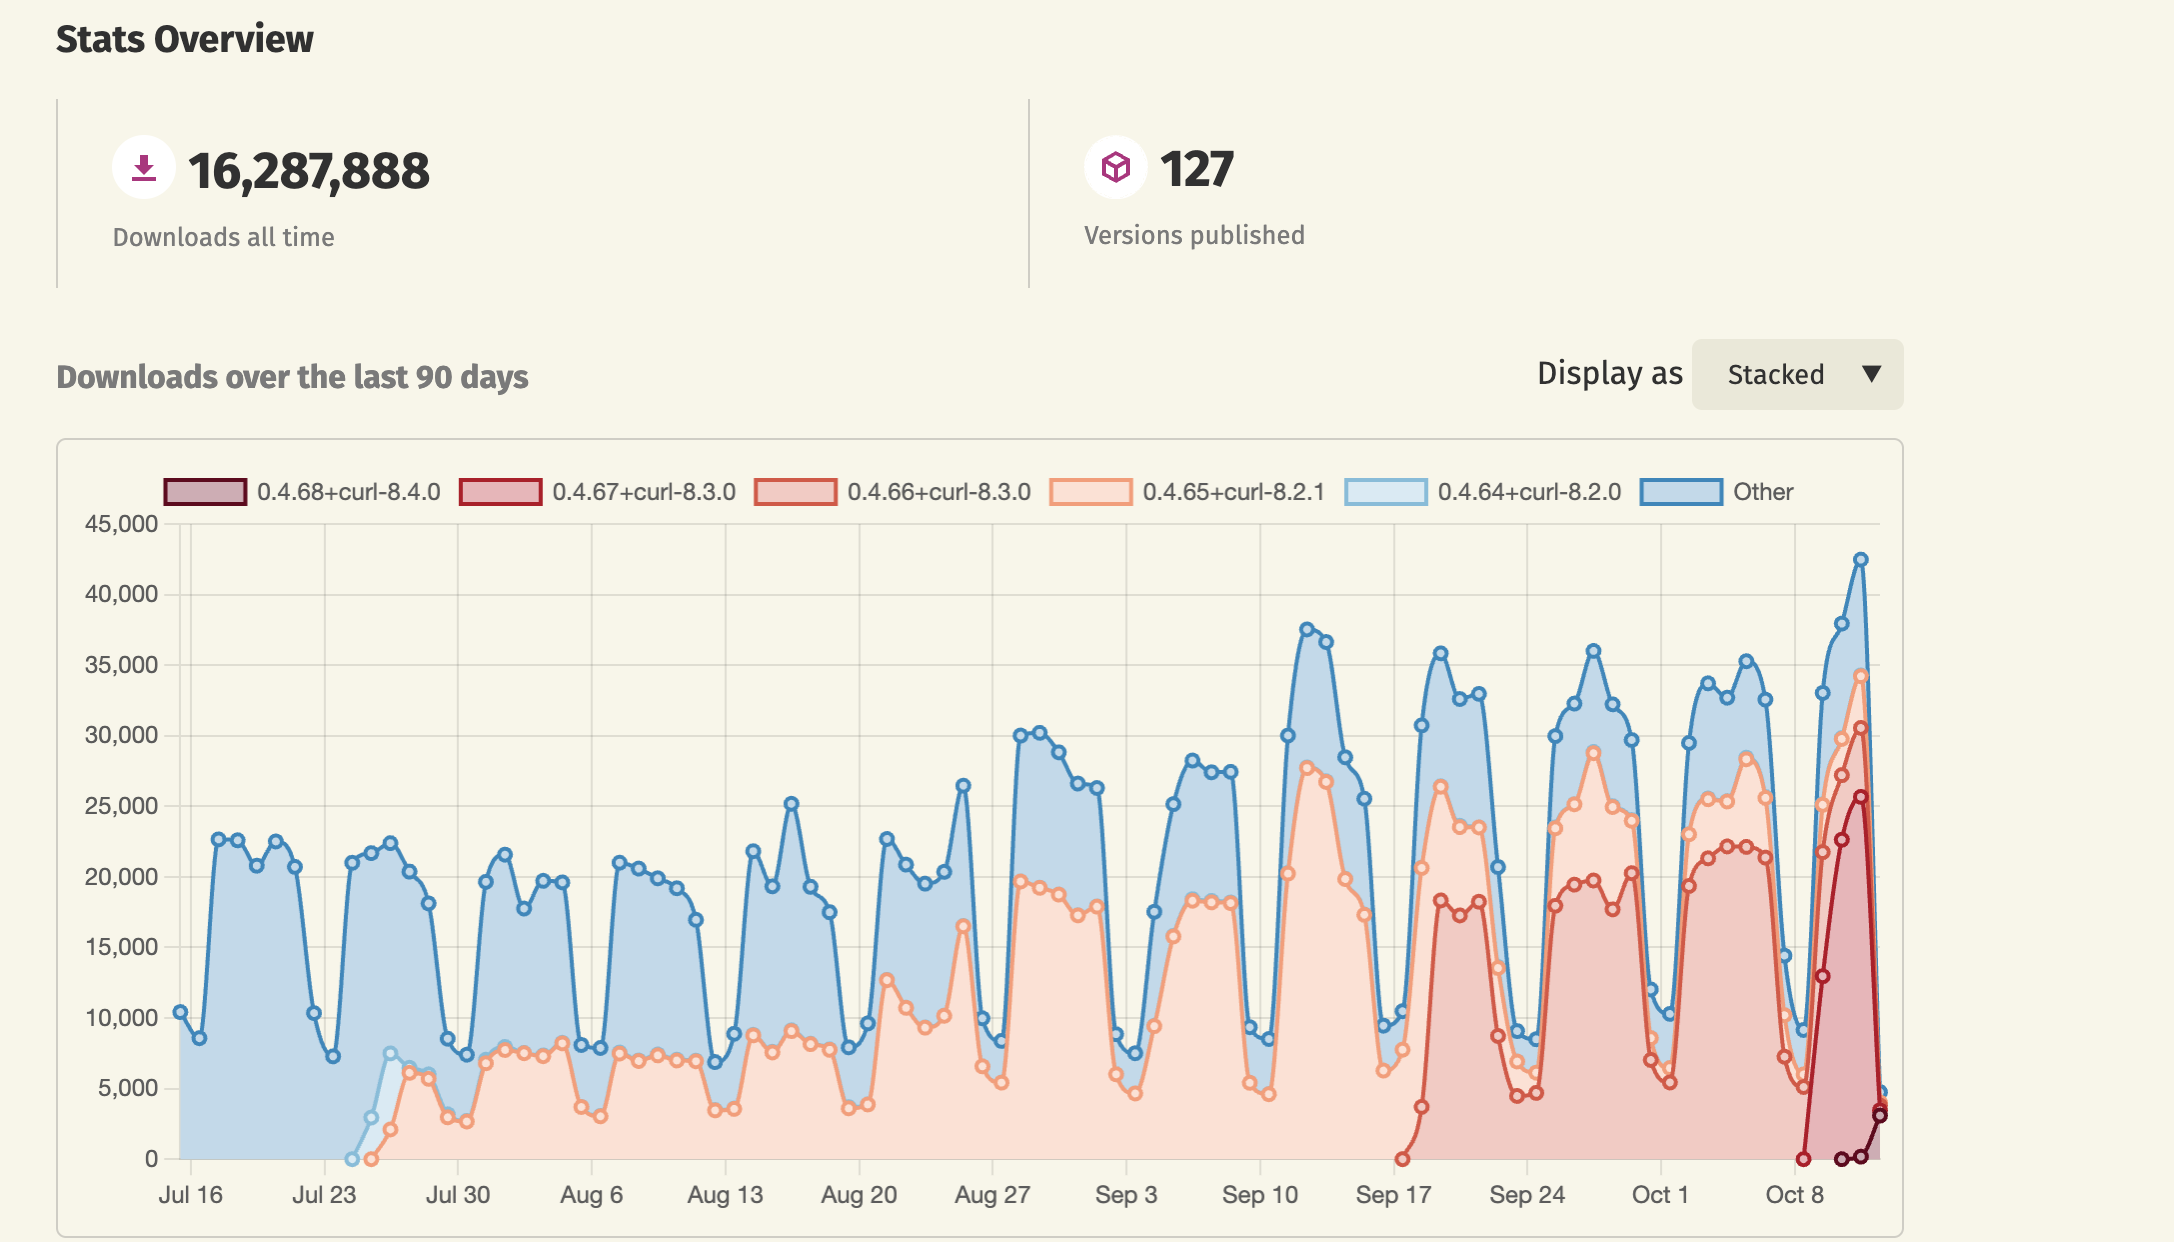
Task: Click the 5,000 y-axis label
Action: 128,1088
